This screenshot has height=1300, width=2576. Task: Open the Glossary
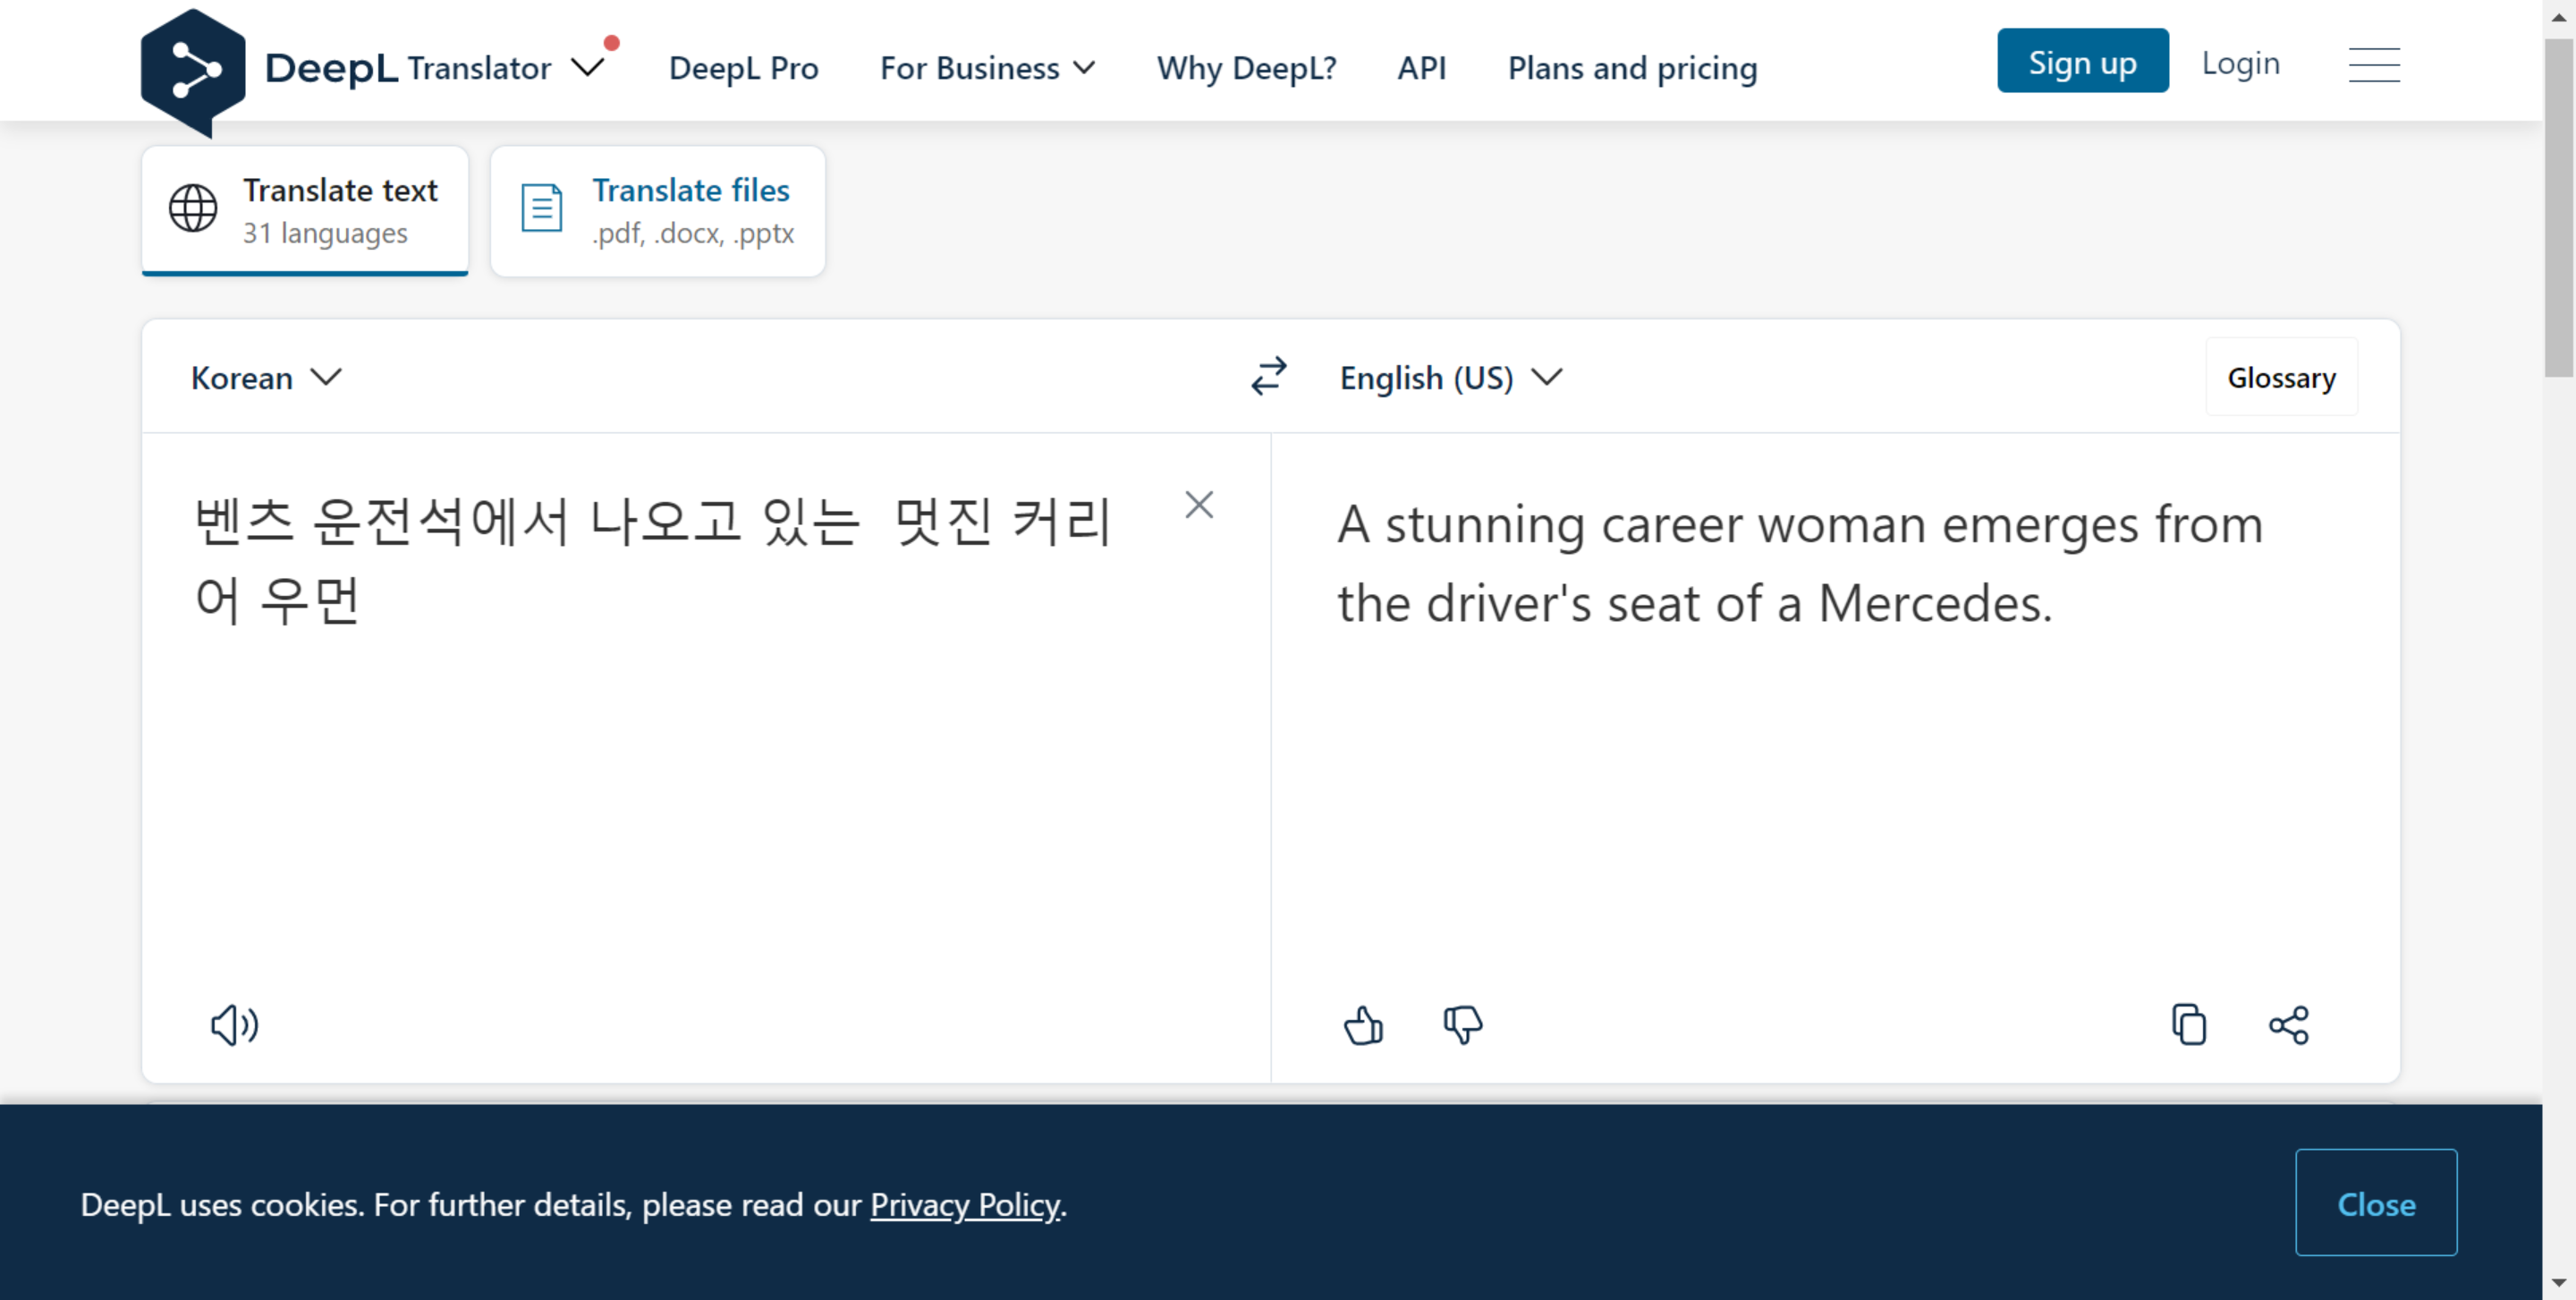tap(2281, 377)
